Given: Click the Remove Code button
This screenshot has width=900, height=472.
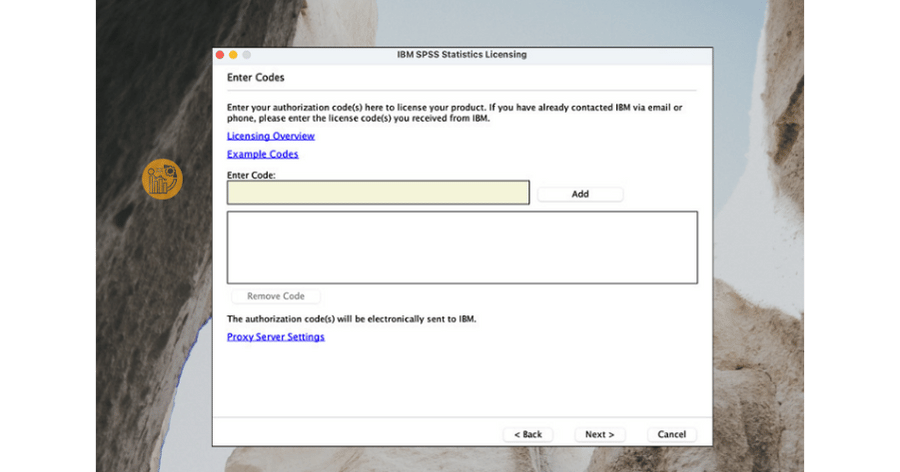Looking at the screenshot, I should point(275,296).
